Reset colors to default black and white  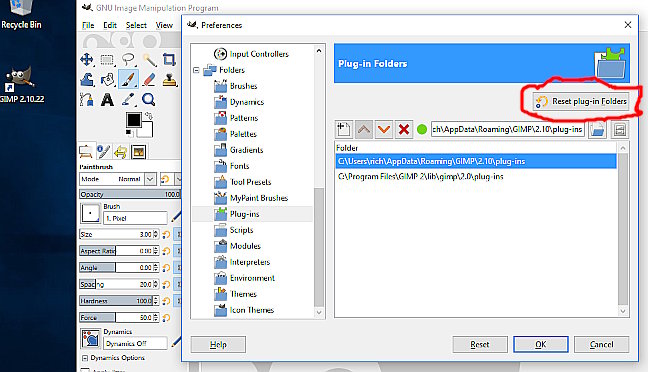coord(129,133)
